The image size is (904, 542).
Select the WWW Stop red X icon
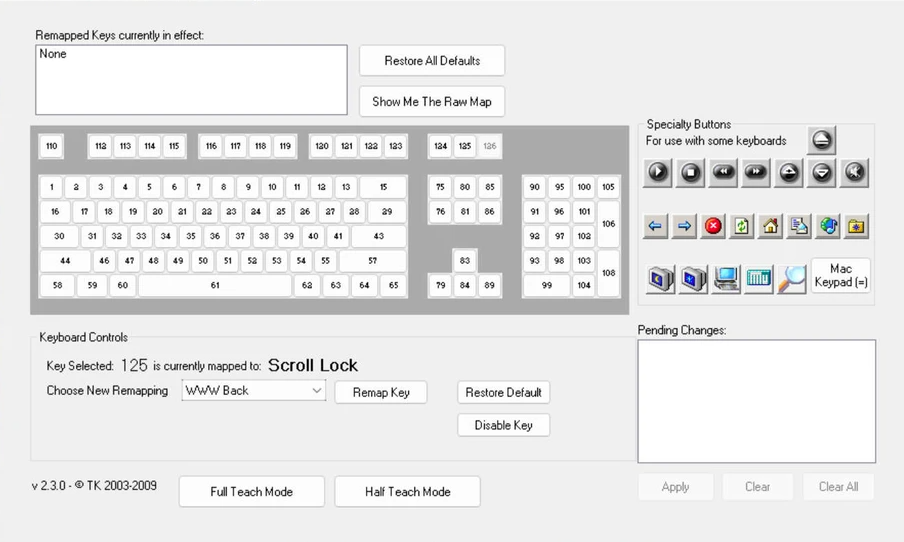pyautogui.click(x=712, y=226)
